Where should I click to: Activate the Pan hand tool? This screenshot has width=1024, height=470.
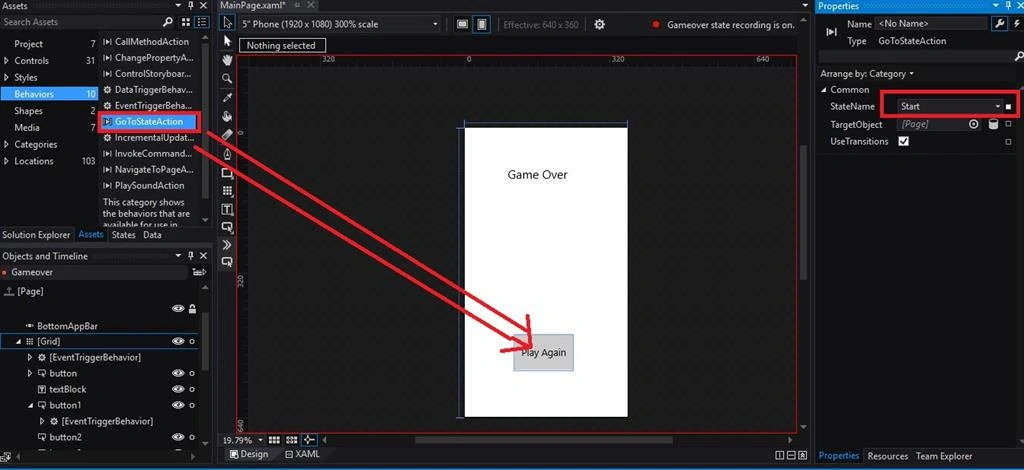(227, 60)
